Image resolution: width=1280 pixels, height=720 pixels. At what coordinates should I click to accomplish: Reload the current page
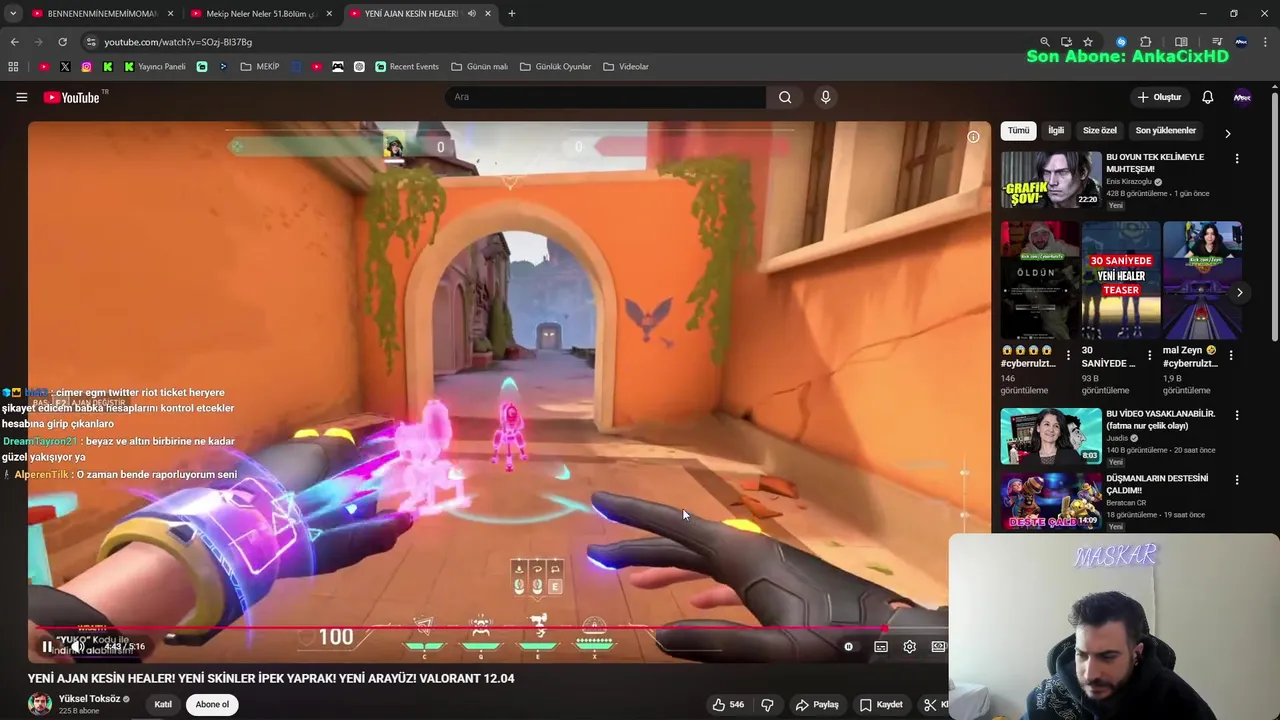pos(62,42)
